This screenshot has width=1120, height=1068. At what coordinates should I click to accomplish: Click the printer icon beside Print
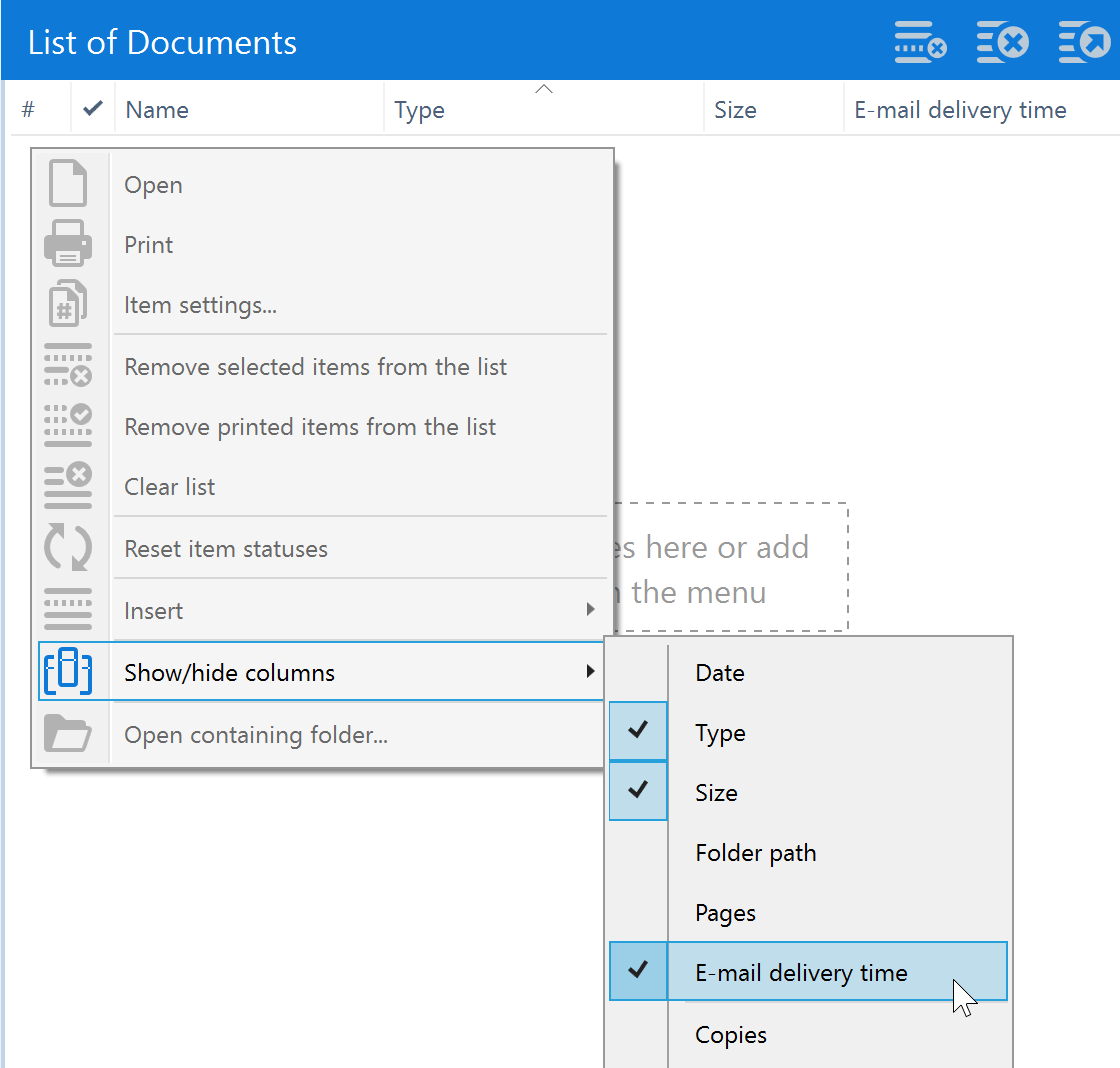point(68,244)
